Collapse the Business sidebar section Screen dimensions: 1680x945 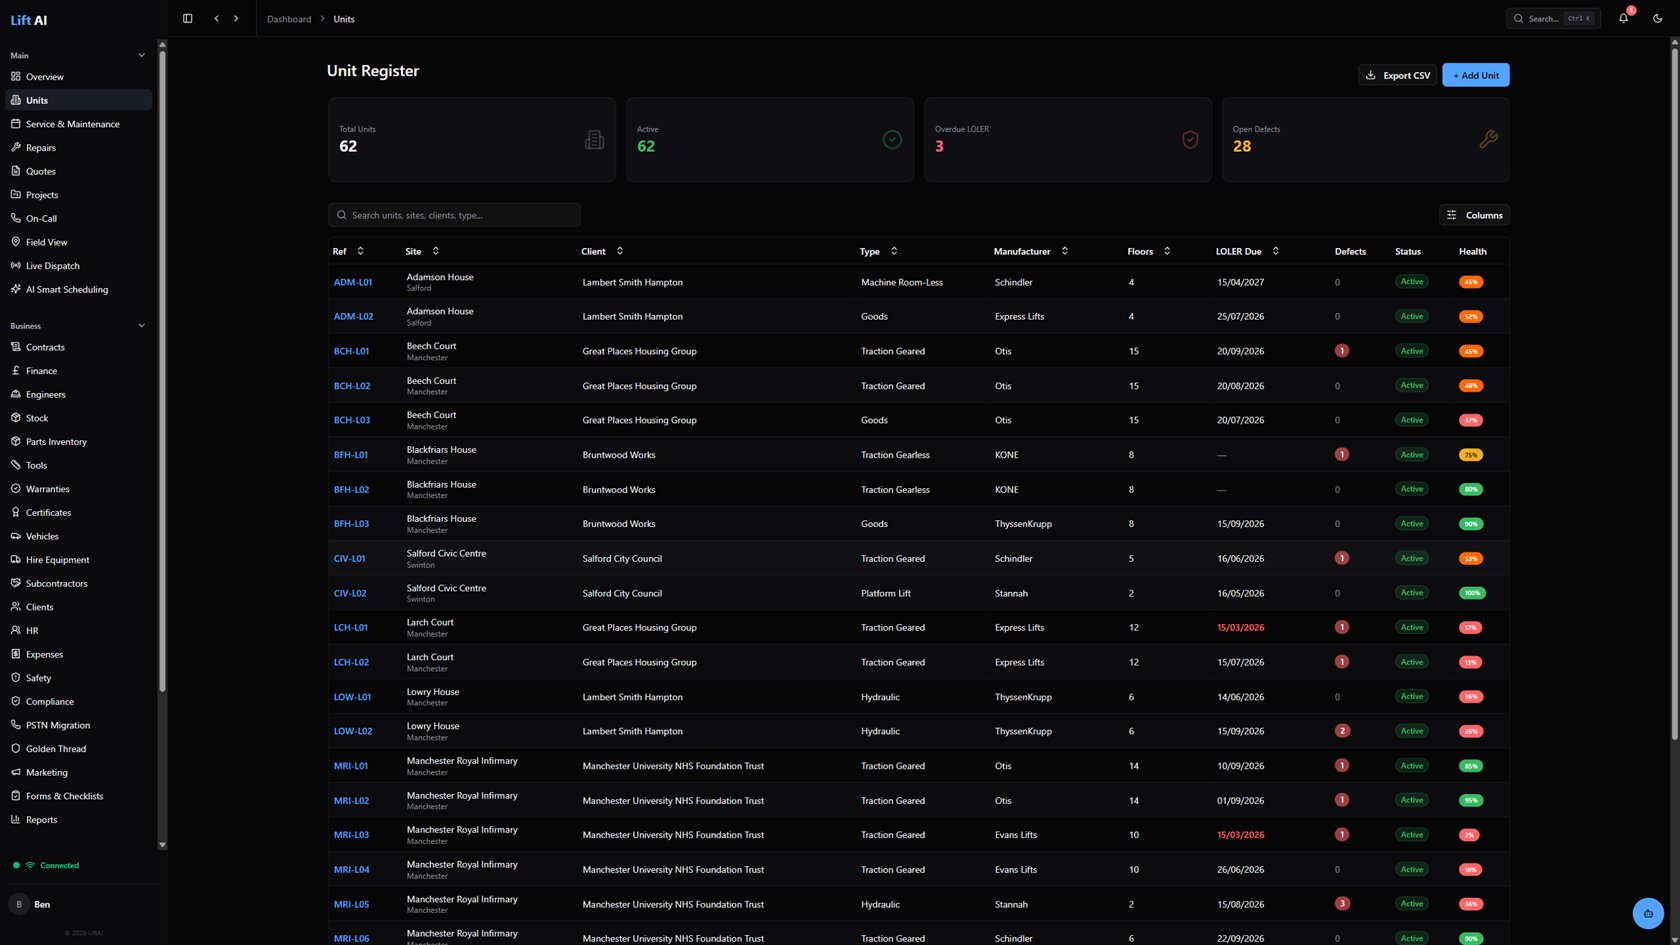pos(141,326)
